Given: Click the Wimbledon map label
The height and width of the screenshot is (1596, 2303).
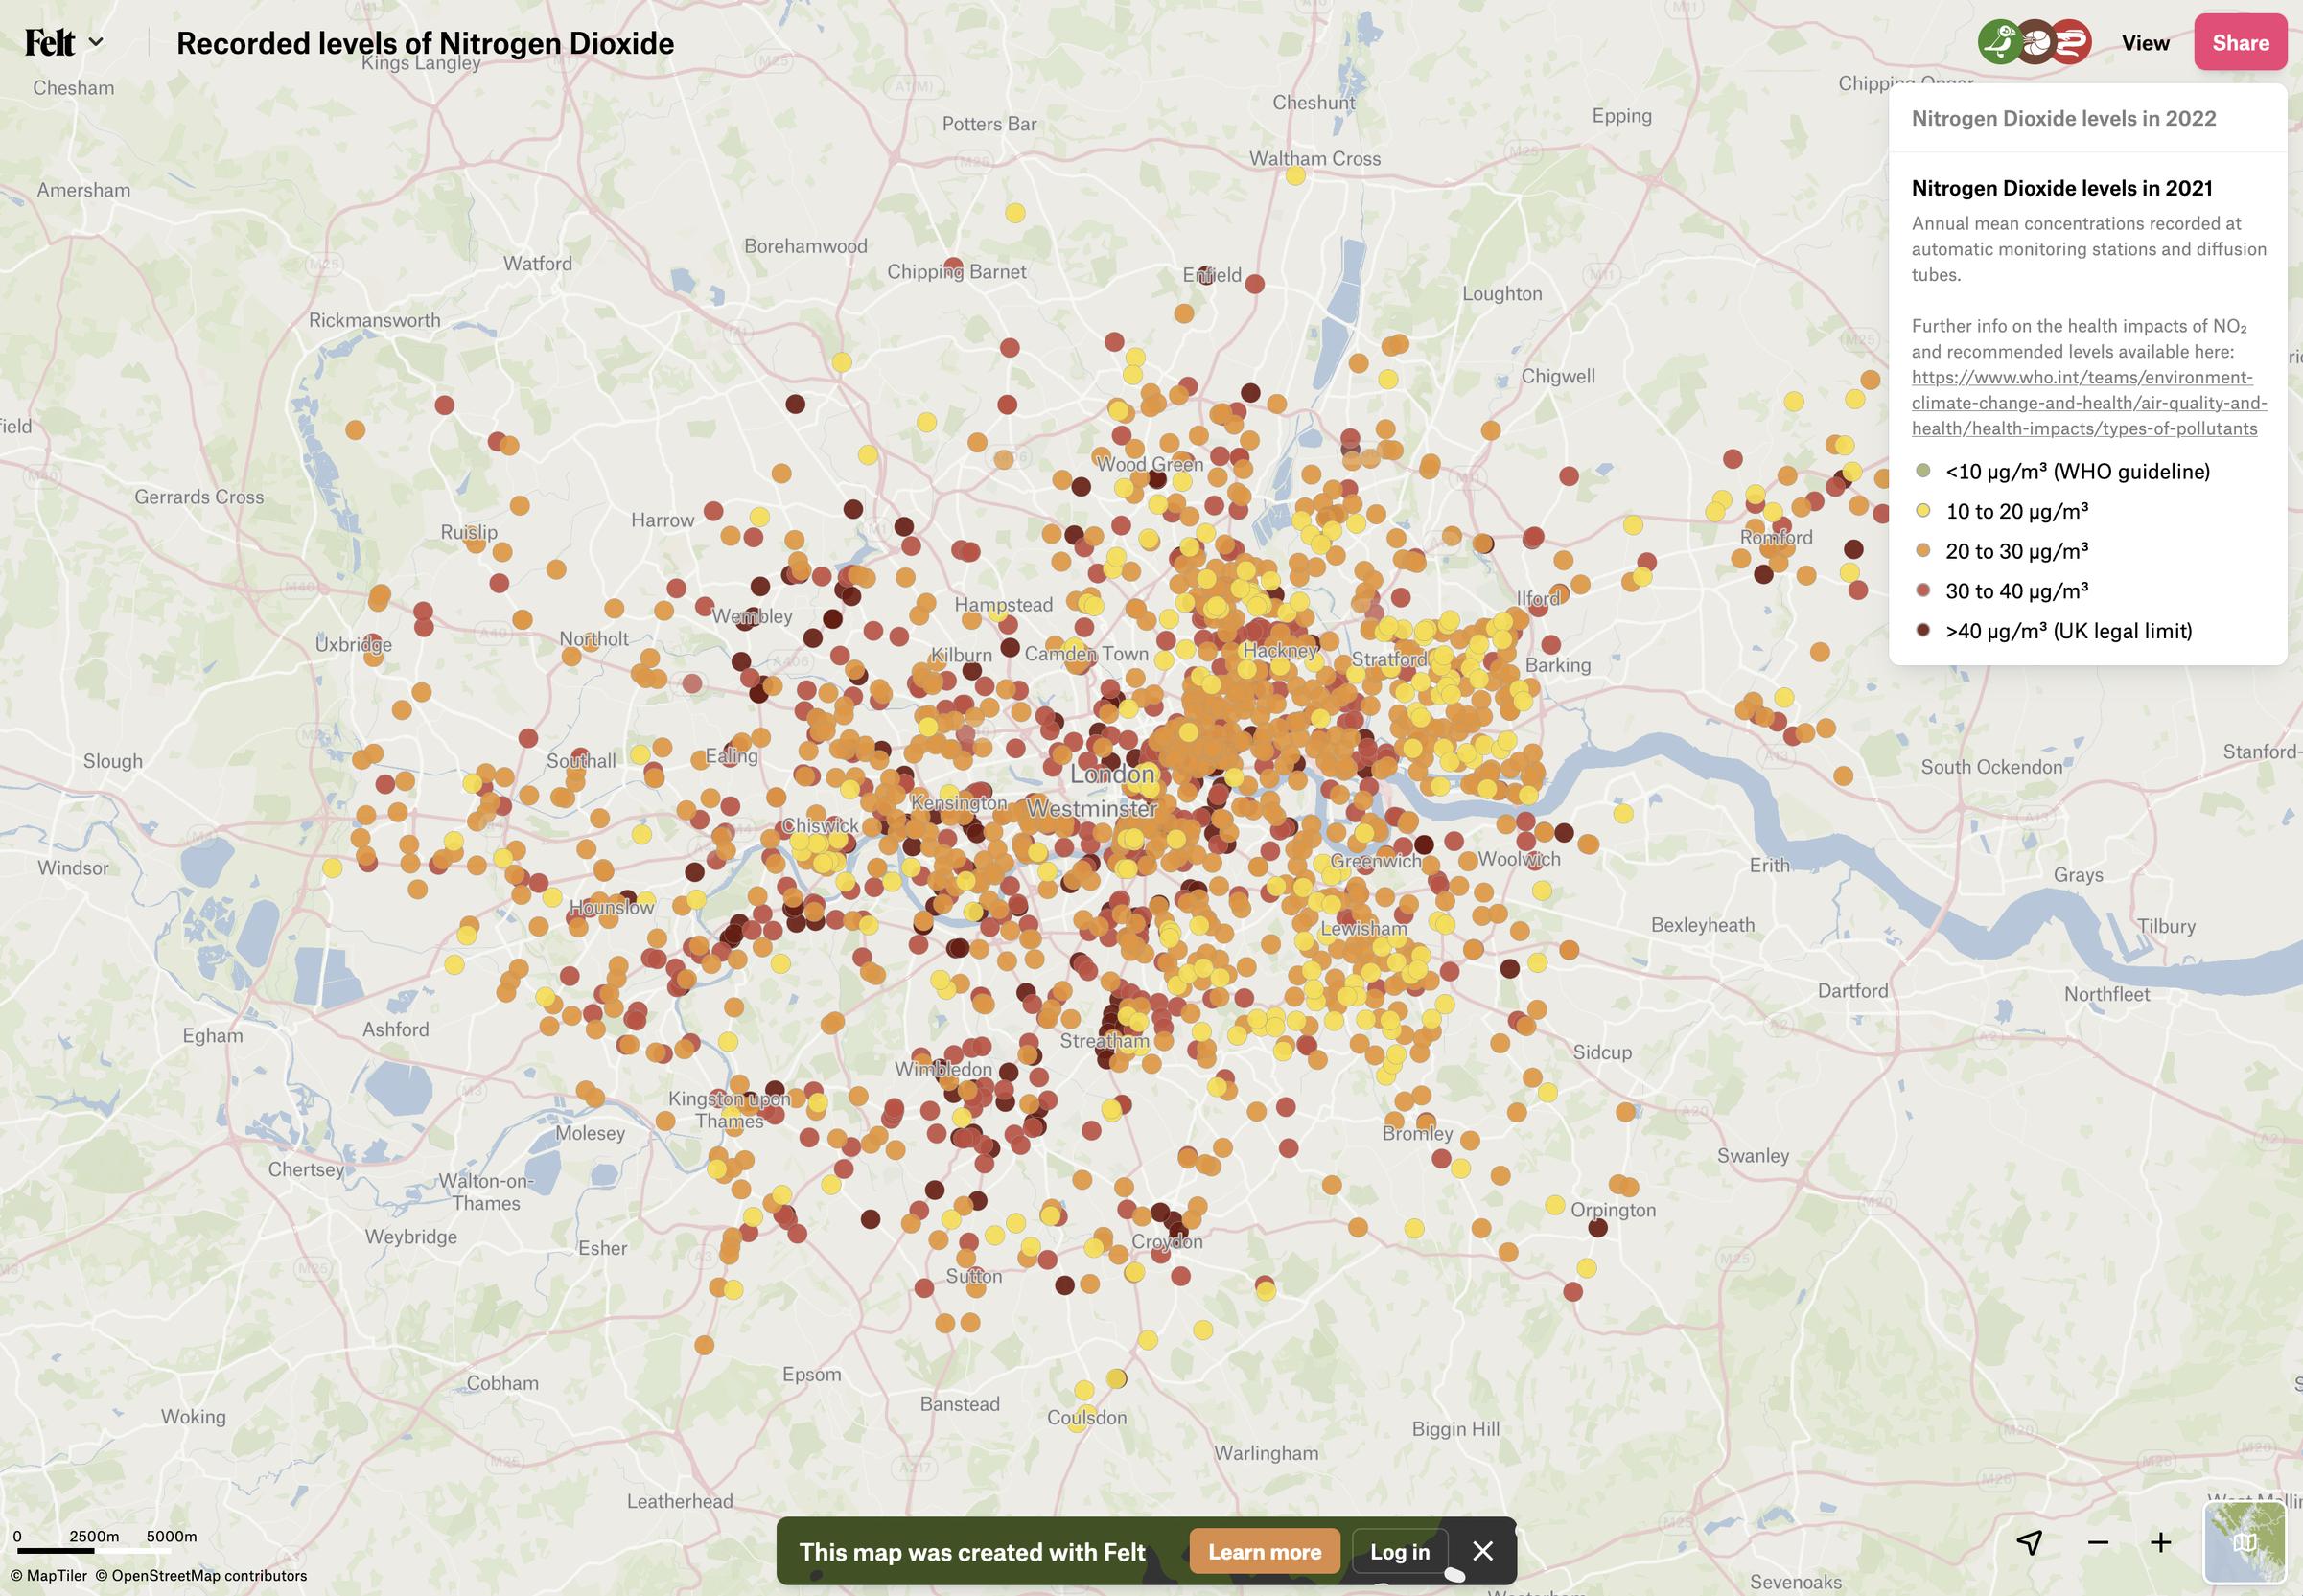Looking at the screenshot, I should [943, 1069].
